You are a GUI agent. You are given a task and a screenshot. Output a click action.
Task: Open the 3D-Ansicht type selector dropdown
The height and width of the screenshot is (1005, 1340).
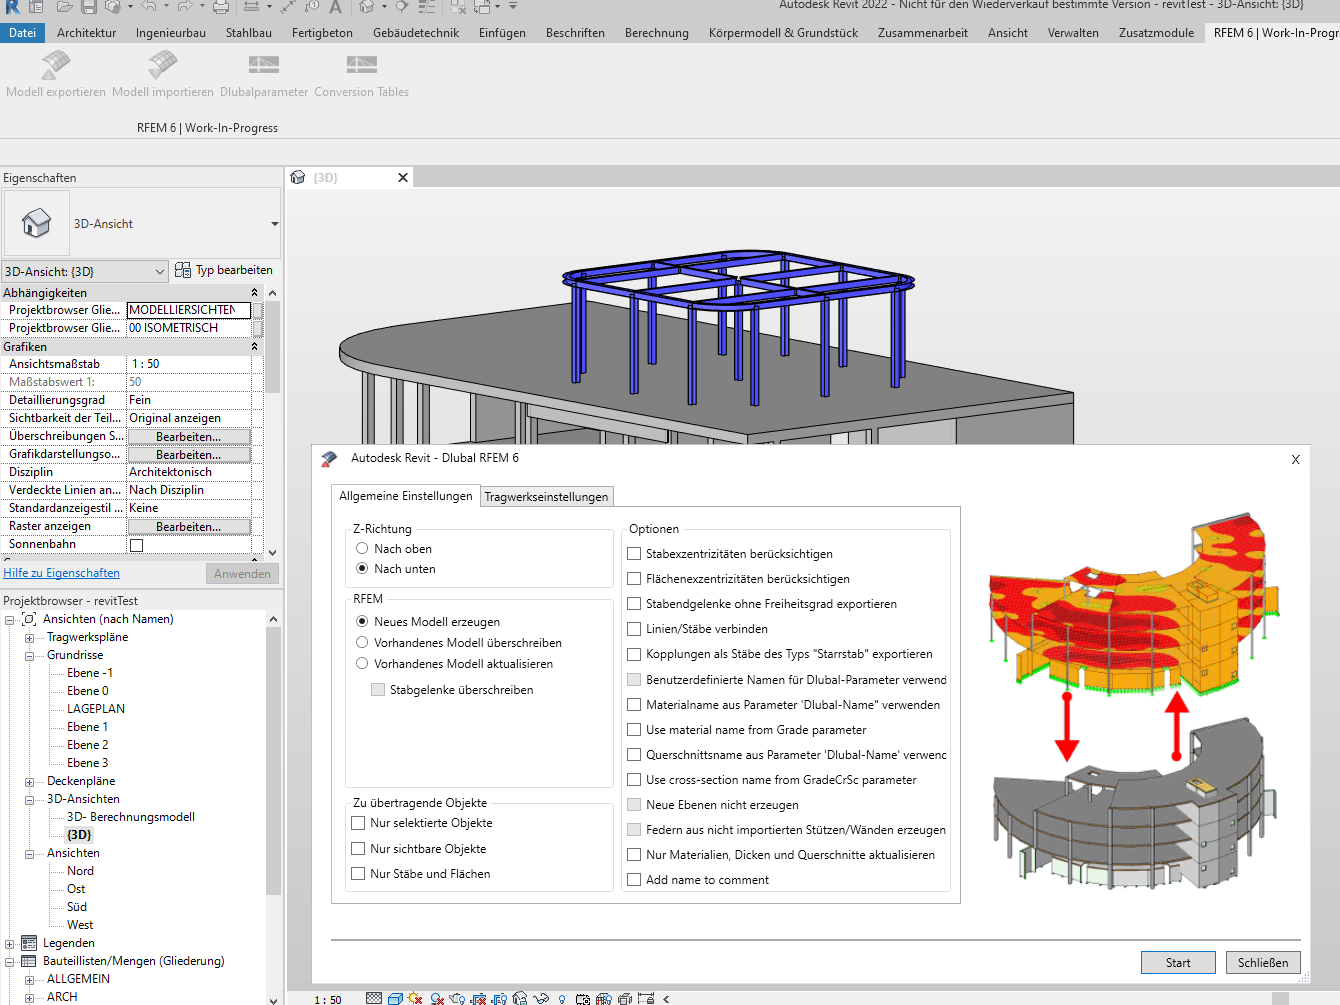tap(160, 271)
